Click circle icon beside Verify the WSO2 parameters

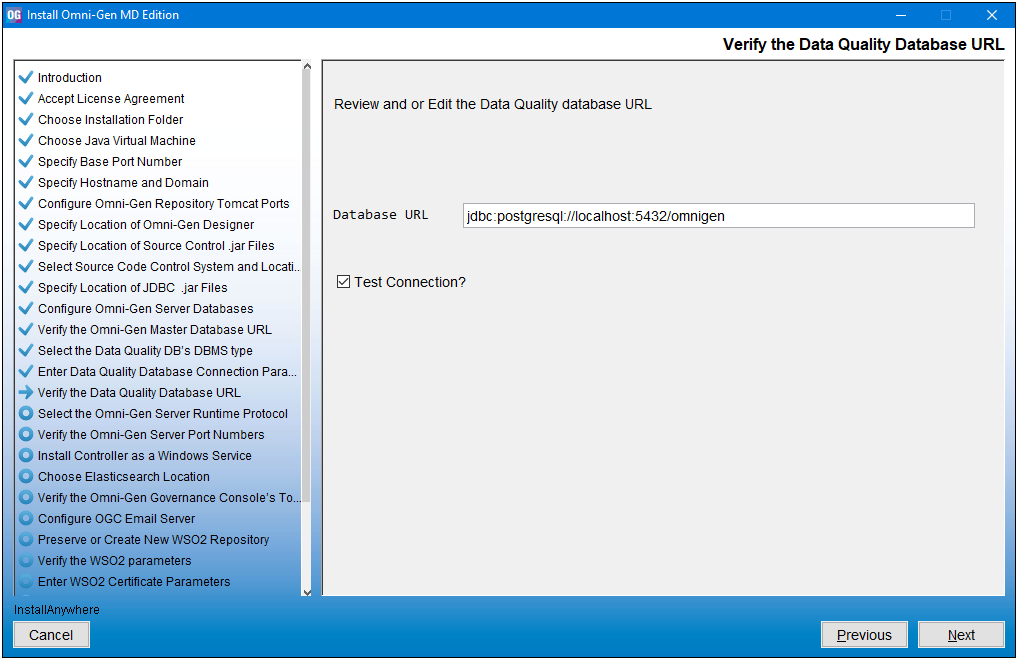tap(26, 560)
